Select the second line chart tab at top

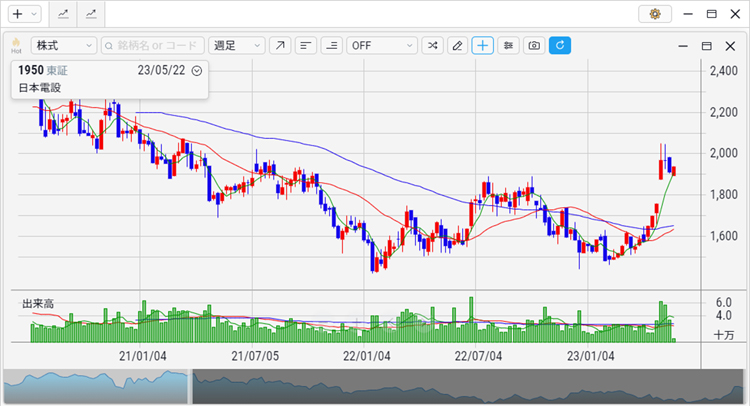coord(92,14)
